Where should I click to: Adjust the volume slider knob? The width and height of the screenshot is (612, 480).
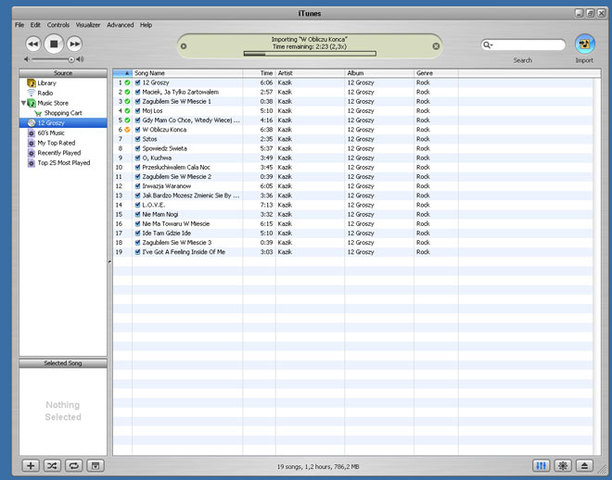point(71,59)
